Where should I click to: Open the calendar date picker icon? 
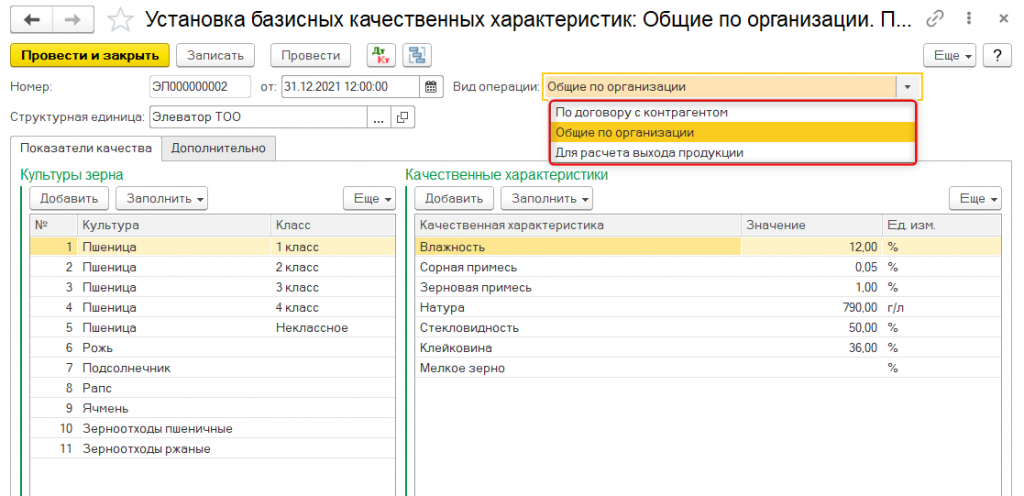coord(431,87)
